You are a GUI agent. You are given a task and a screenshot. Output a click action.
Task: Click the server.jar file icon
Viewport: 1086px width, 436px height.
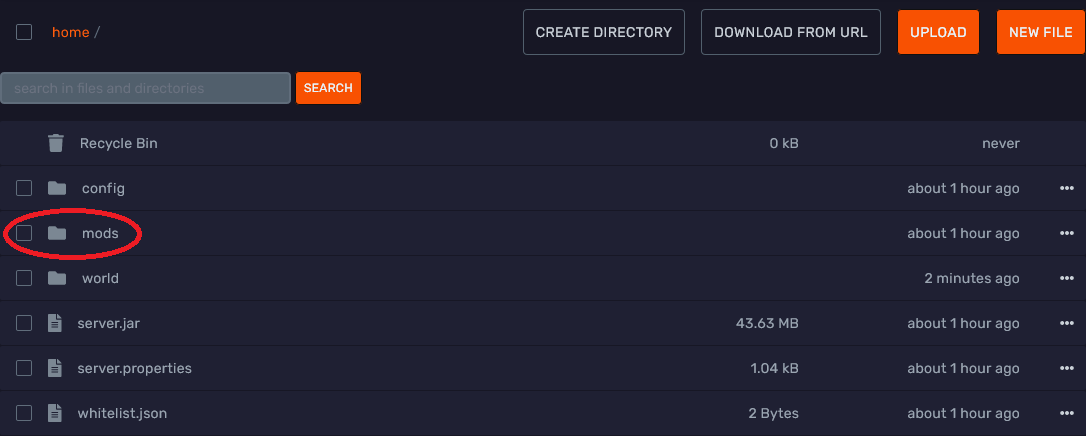point(55,323)
